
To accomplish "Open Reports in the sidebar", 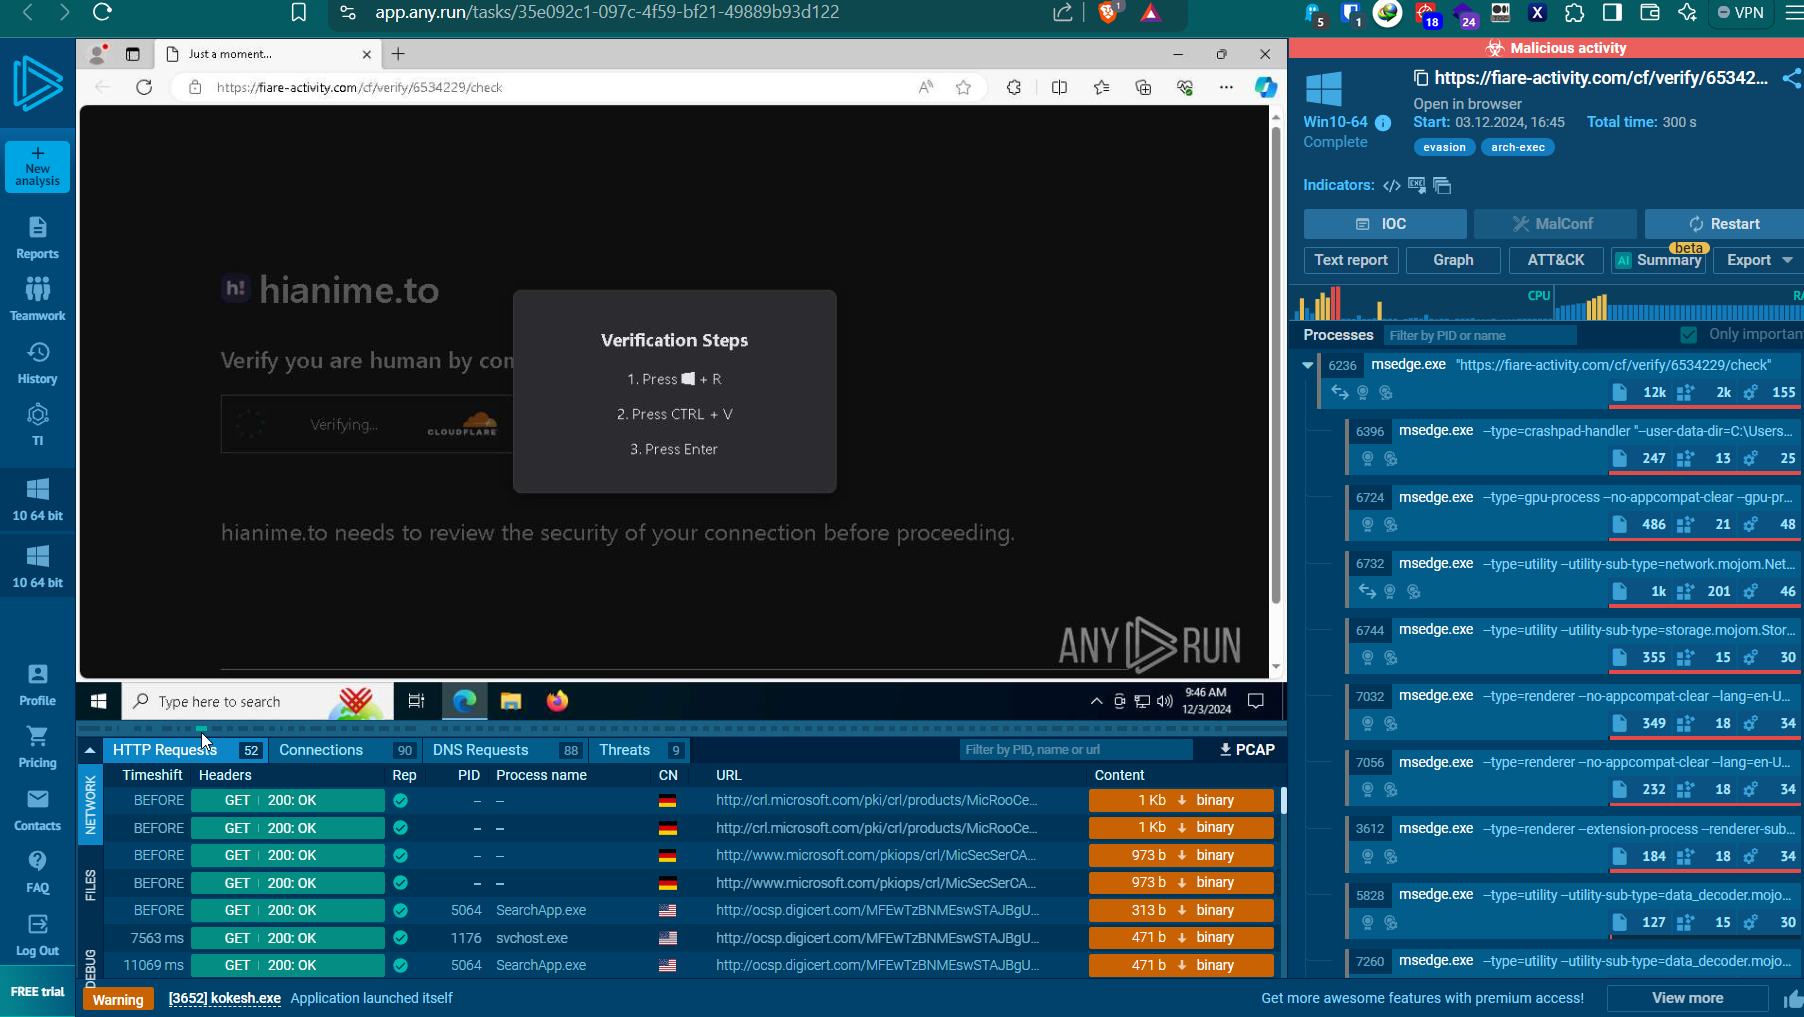I will pos(37,238).
